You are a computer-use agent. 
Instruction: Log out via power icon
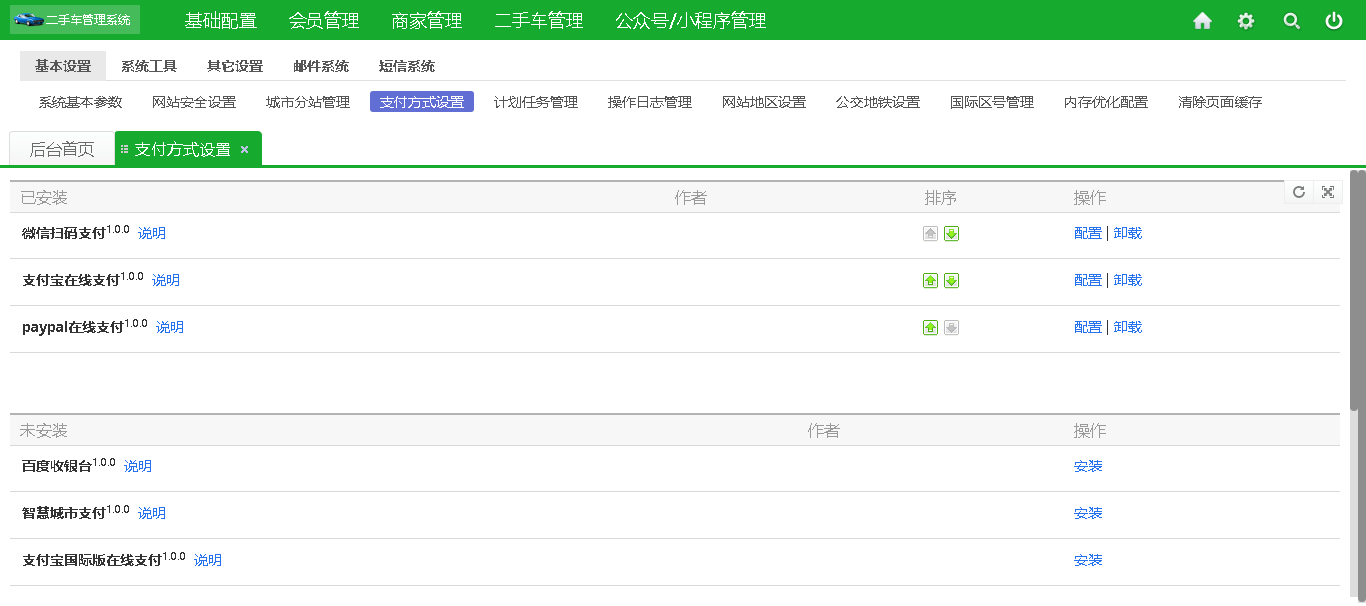(1334, 19)
